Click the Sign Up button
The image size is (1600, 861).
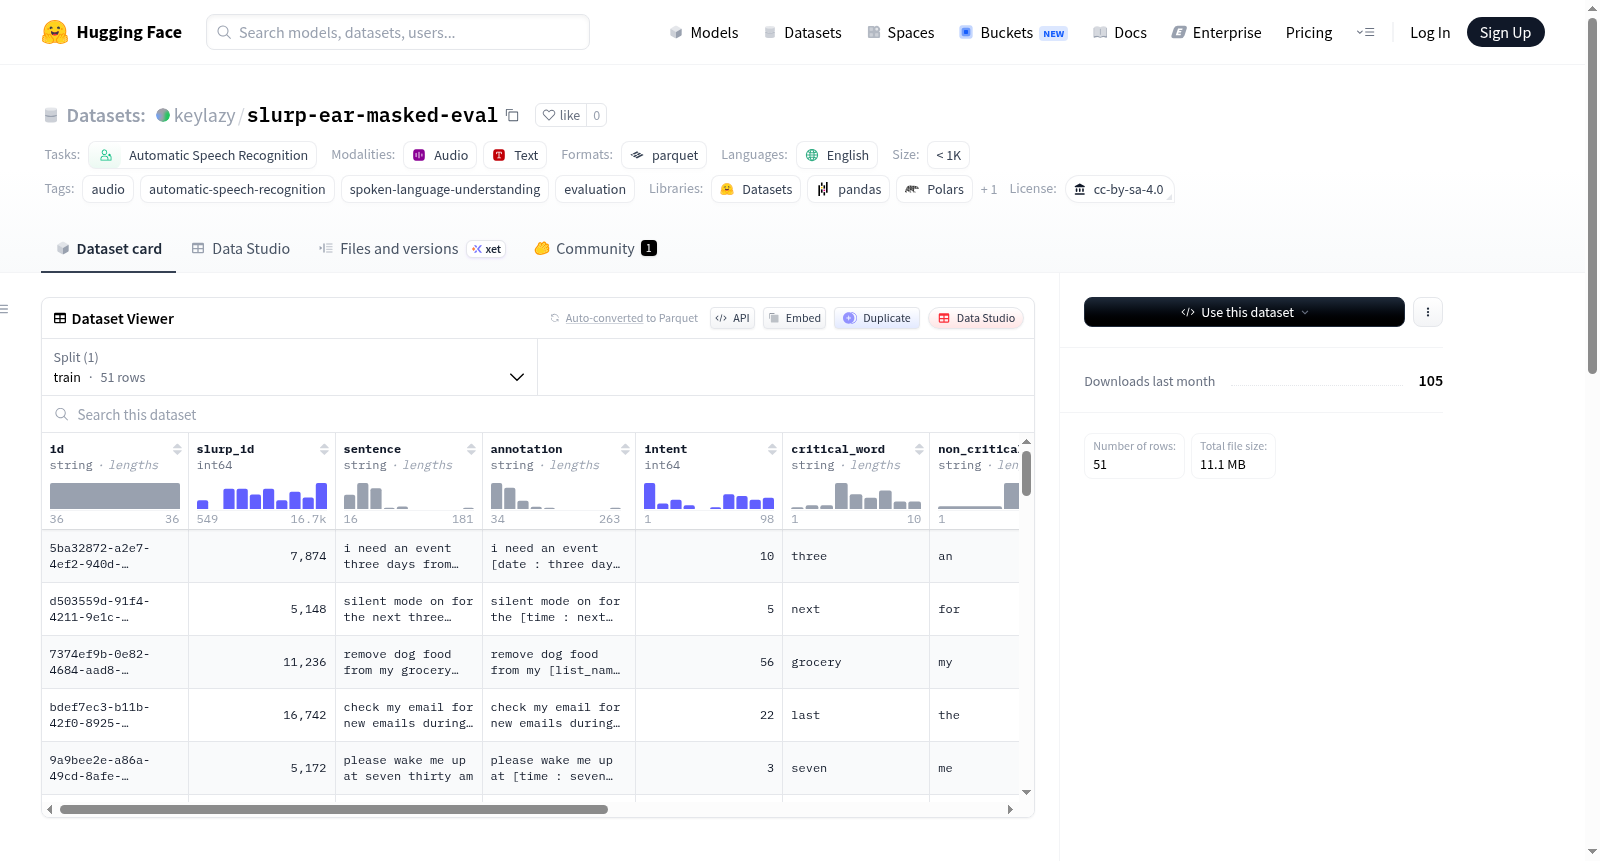pos(1505,32)
